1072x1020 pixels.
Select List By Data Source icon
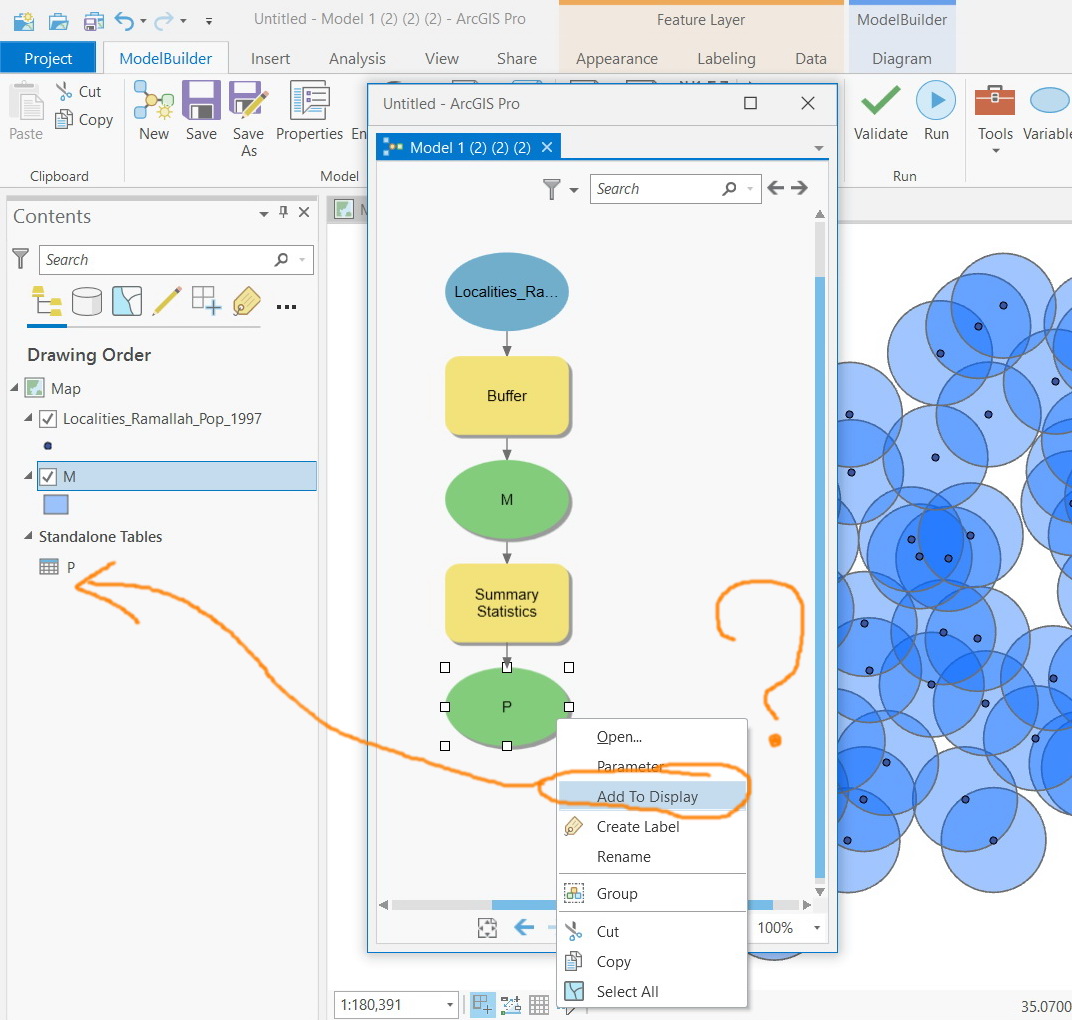pos(87,301)
